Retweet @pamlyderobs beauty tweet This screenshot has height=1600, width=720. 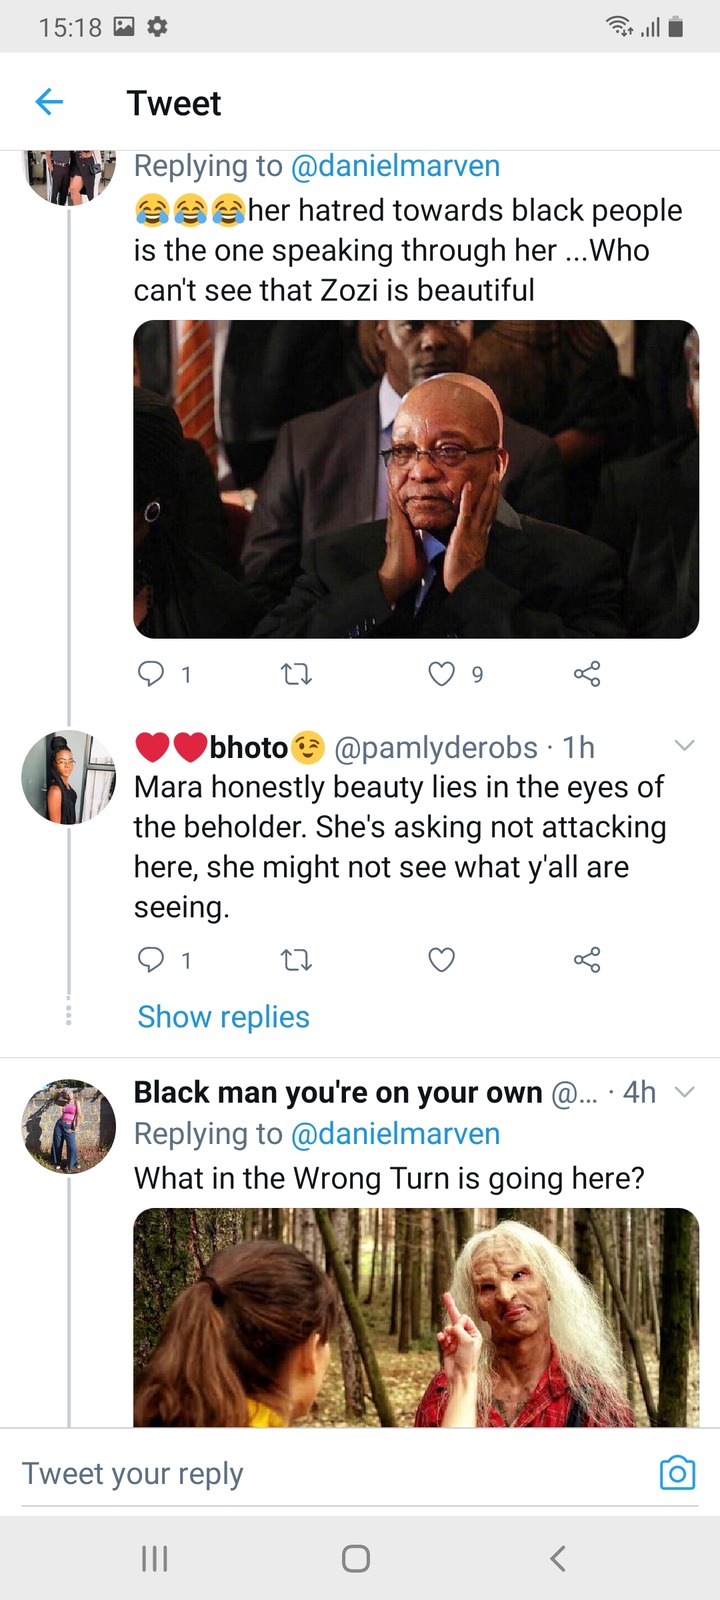click(296, 961)
